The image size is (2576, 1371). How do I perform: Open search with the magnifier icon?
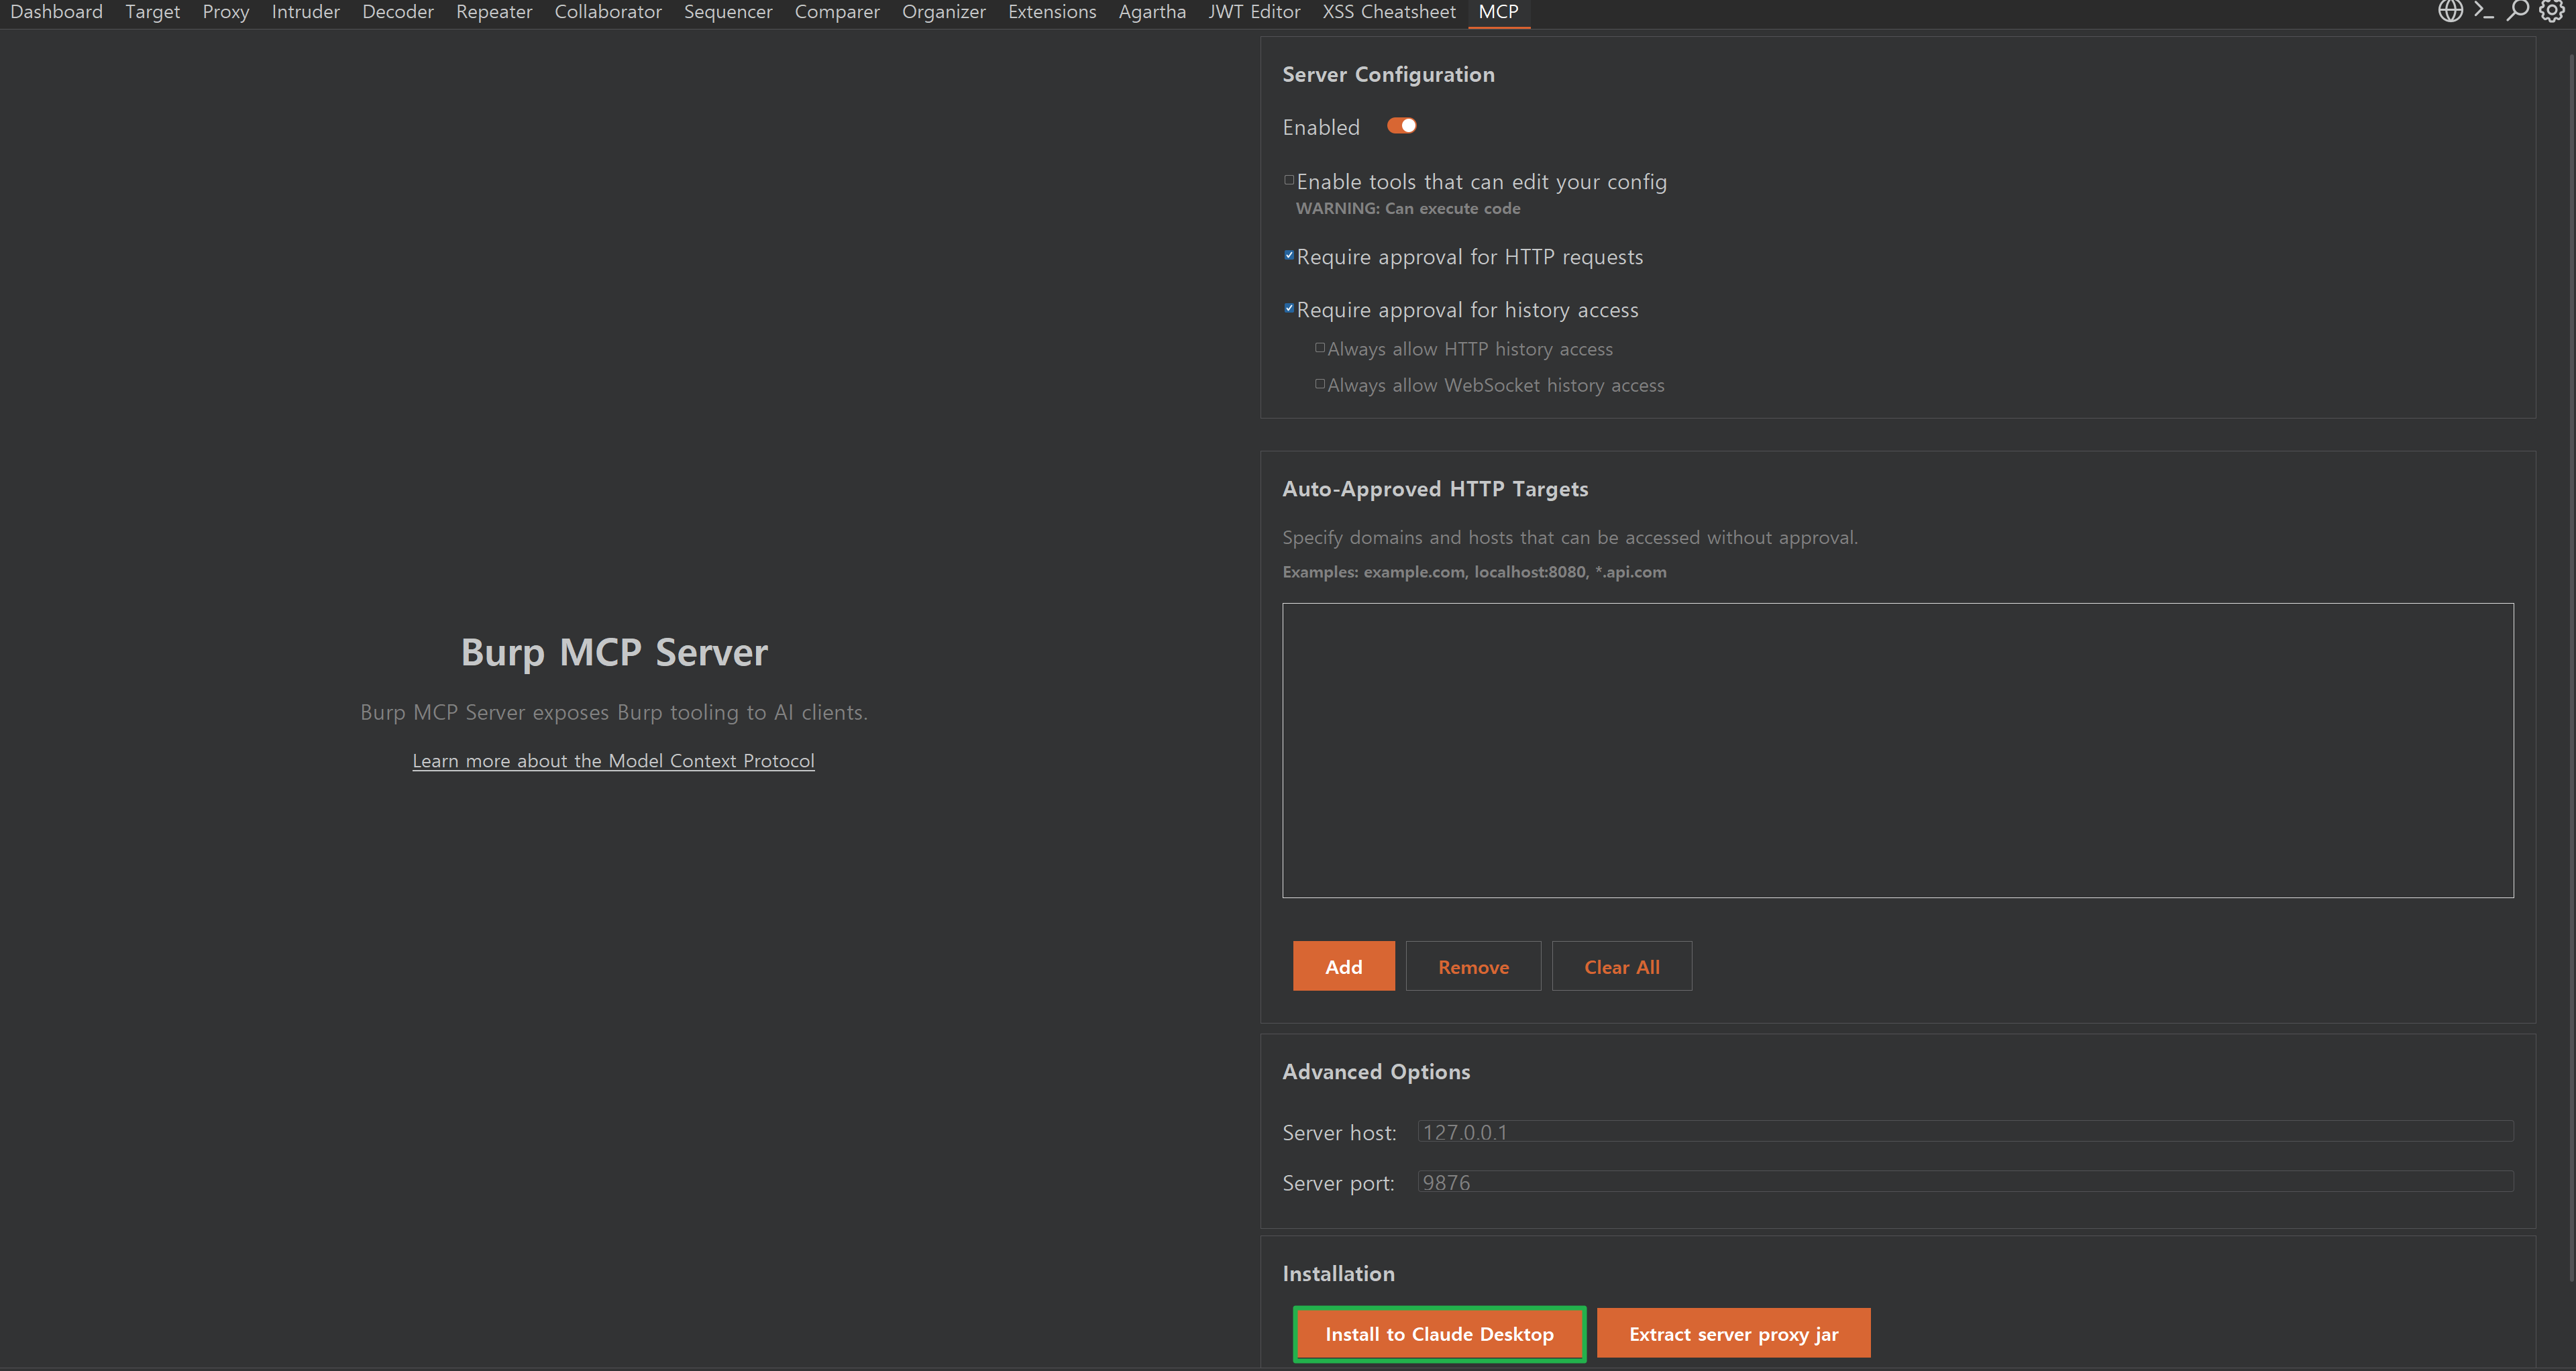tap(2517, 11)
